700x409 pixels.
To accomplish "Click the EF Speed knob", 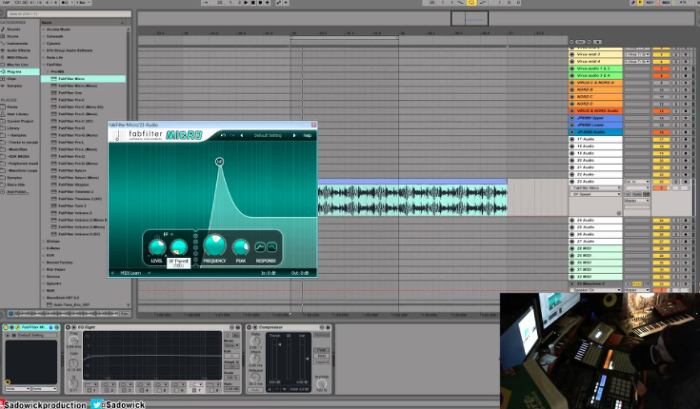I will tap(179, 247).
